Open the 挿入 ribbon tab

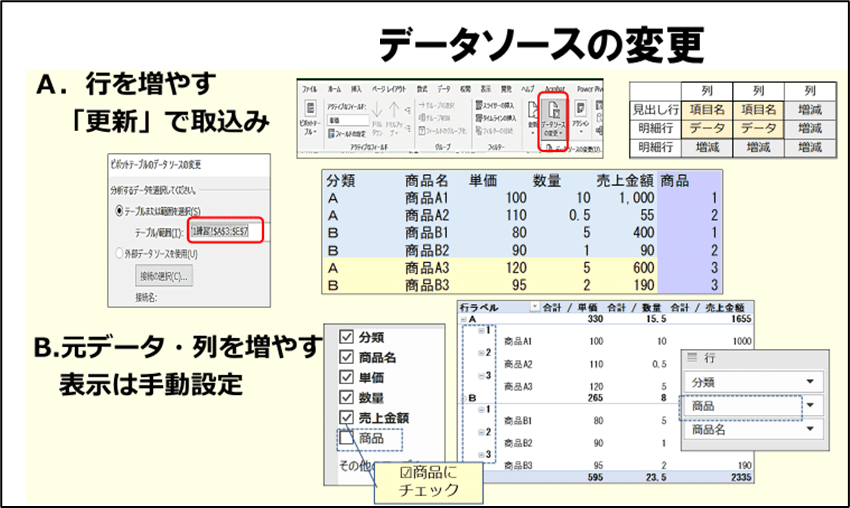click(x=356, y=89)
